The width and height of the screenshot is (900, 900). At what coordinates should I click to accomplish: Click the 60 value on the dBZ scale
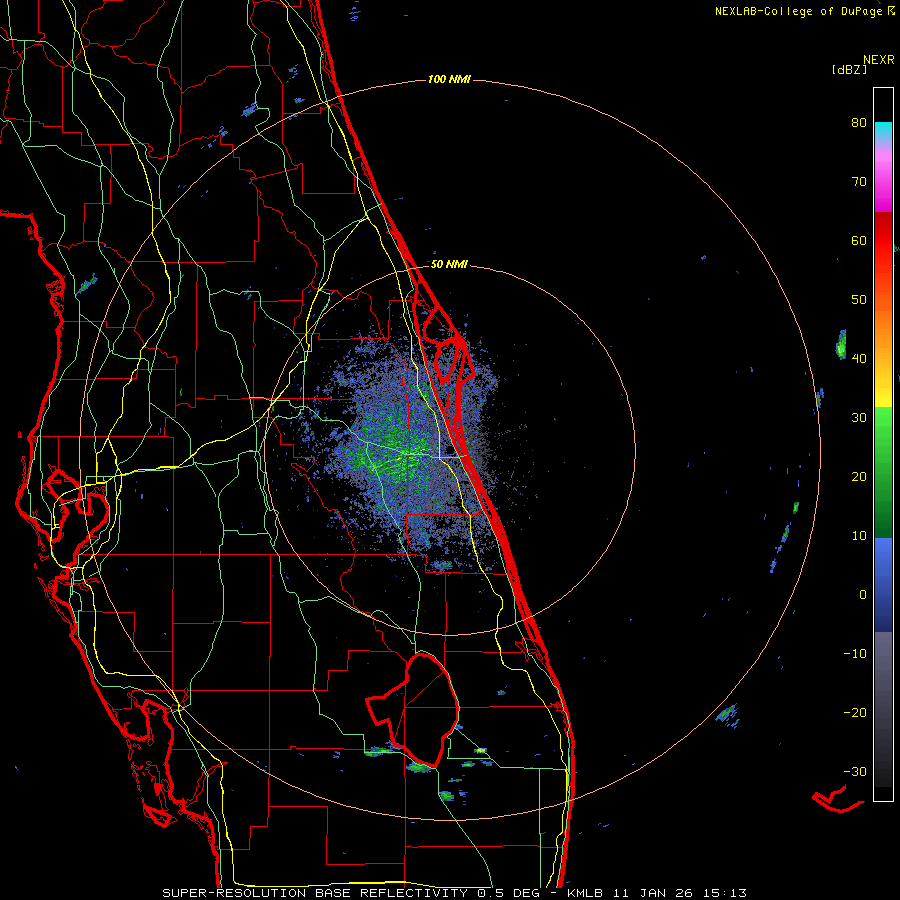coord(859,240)
